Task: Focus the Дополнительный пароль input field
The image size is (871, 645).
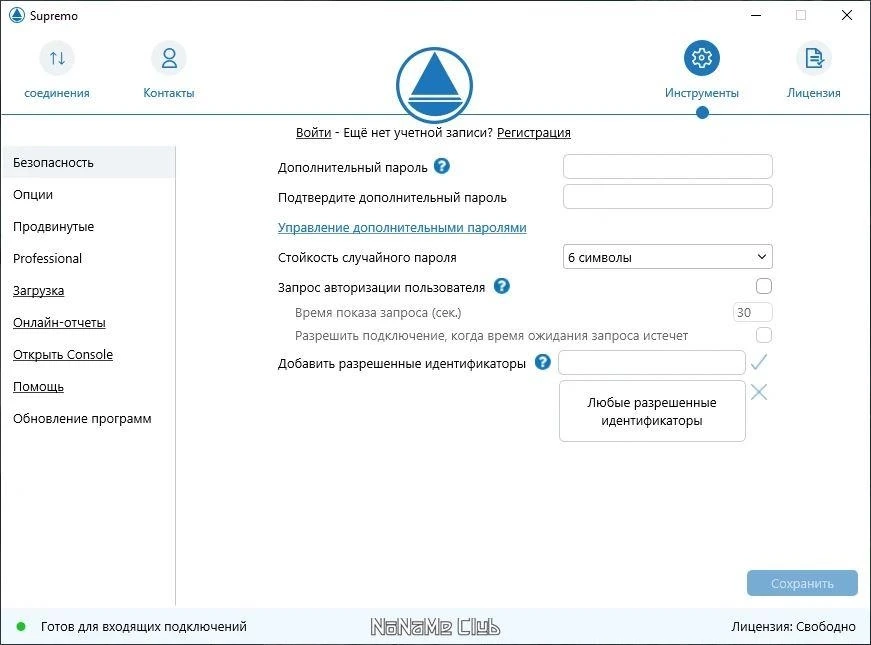Action: (668, 167)
